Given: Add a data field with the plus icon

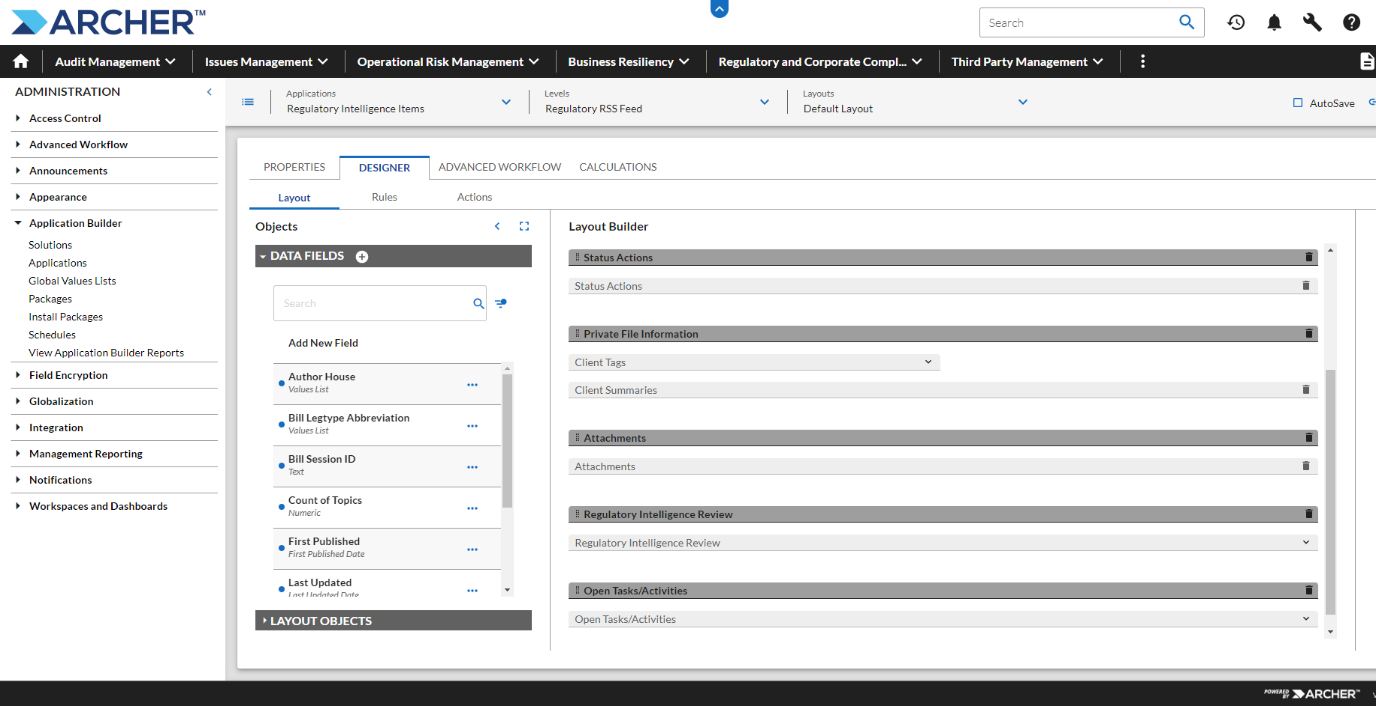Looking at the screenshot, I should click(362, 257).
